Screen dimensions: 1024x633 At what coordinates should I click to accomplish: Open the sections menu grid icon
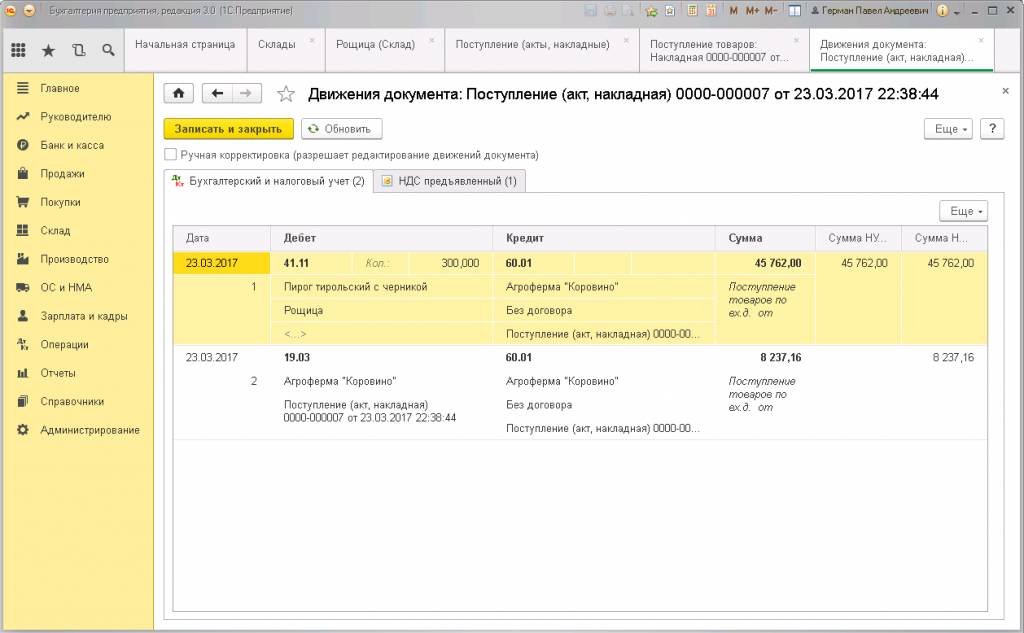coord(18,50)
